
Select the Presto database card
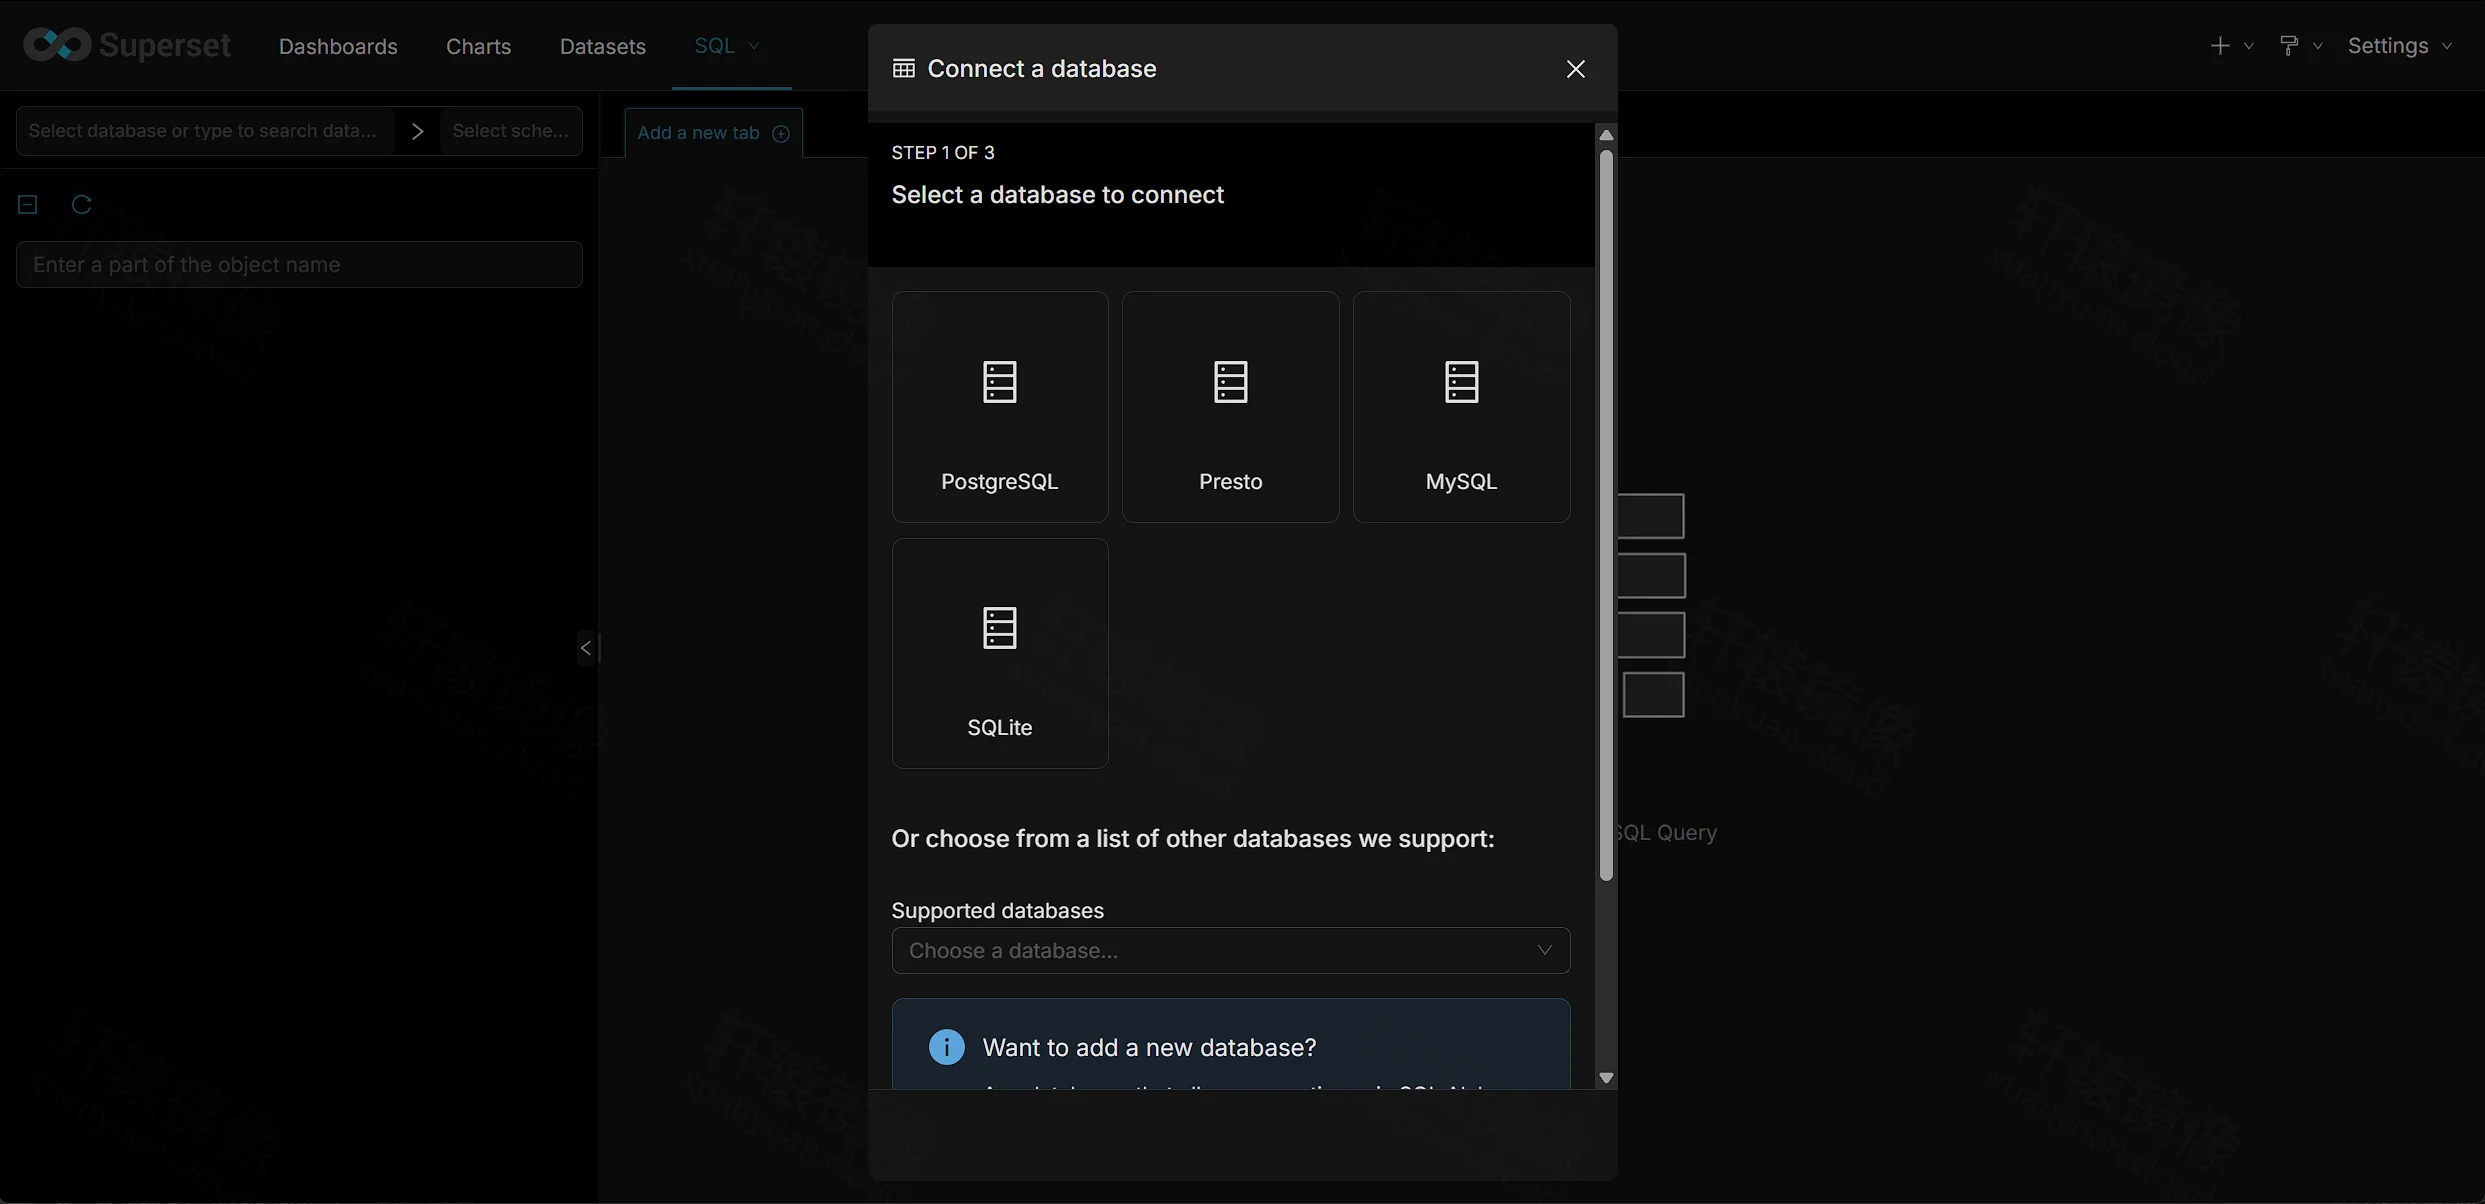point(1230,406)
